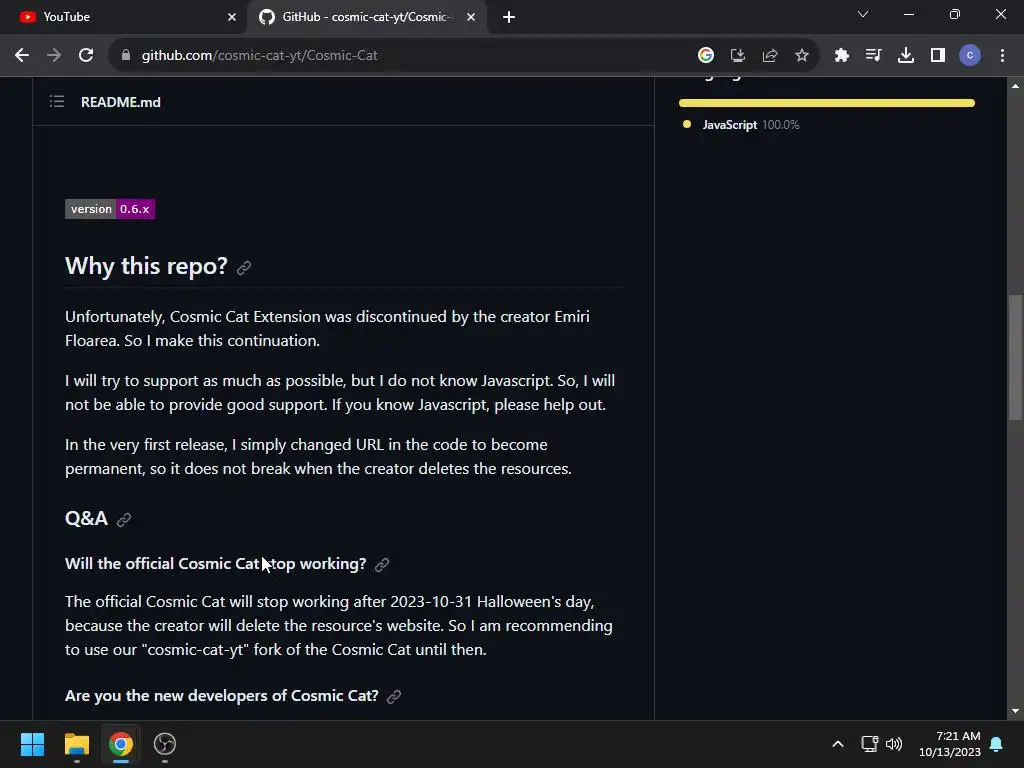Viewport: 1024px width, 768px height.
Task: Click Chrome icon in taskbar
Action: (121, 744)
